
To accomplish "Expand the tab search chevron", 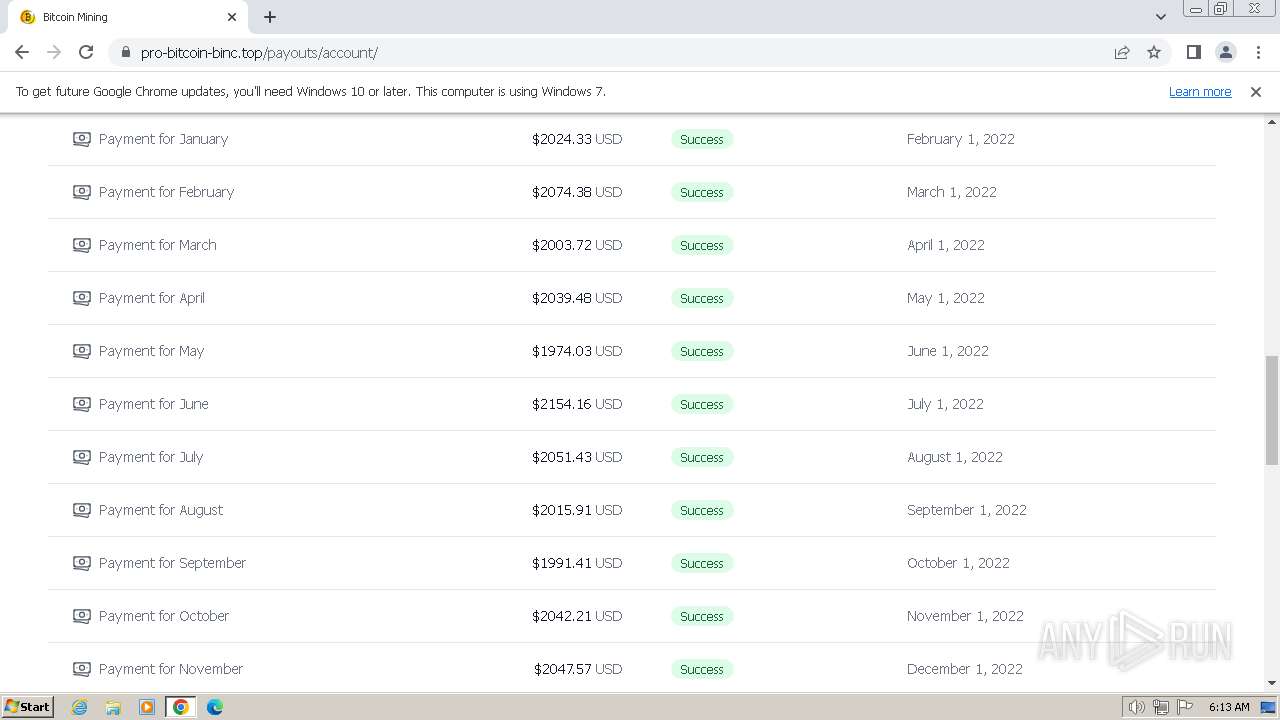I will (1161, 17).
